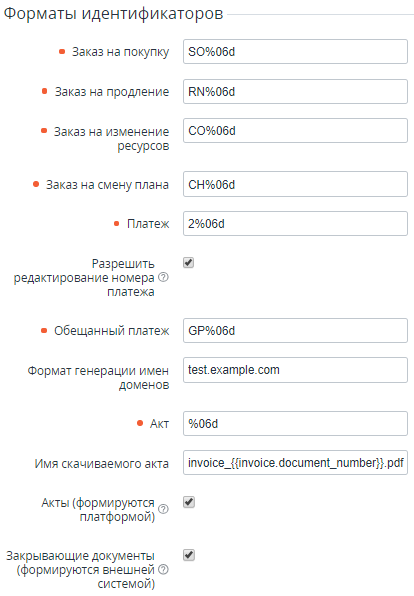This screenshot has height=596, width=414.
Task: Open help icon beside Закрывающие документы
Action: pos(163,569)
